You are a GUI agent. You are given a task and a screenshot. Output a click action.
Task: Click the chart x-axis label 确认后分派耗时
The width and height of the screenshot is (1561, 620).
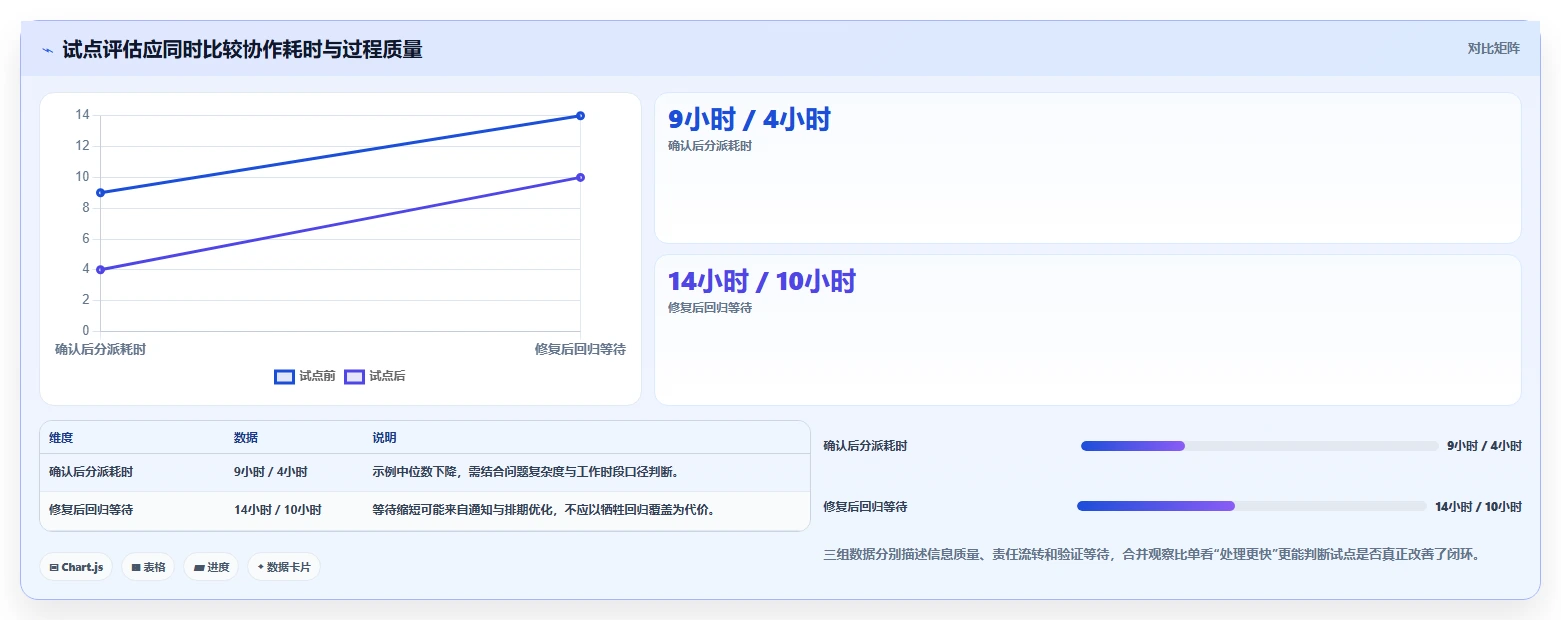[x=100, y=349]
